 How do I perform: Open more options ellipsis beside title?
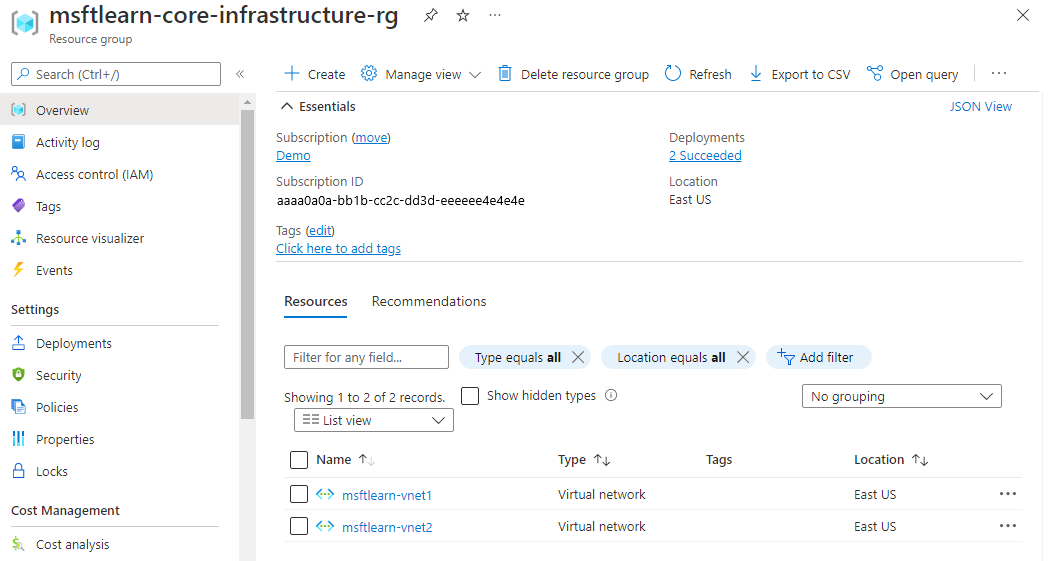tap(495, 15)
